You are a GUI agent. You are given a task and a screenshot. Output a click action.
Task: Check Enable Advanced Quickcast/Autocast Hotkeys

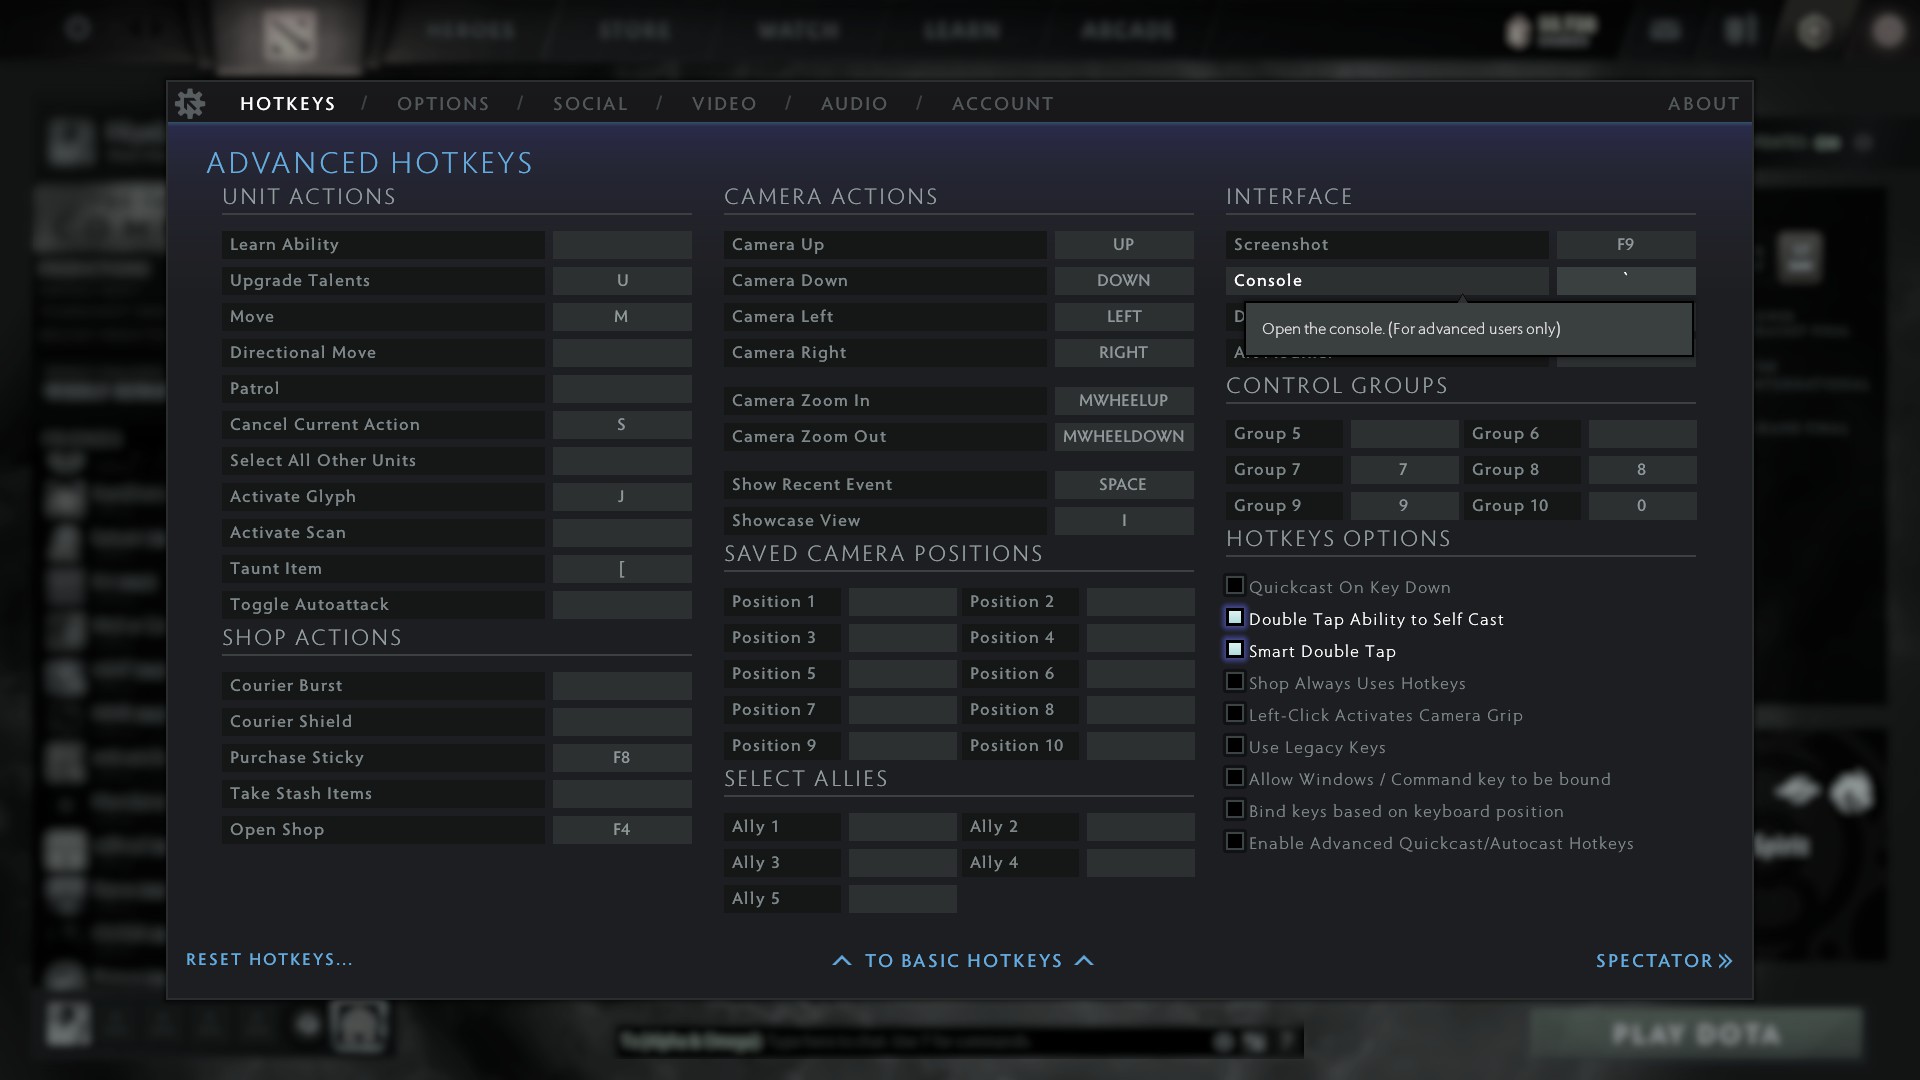1235,842
